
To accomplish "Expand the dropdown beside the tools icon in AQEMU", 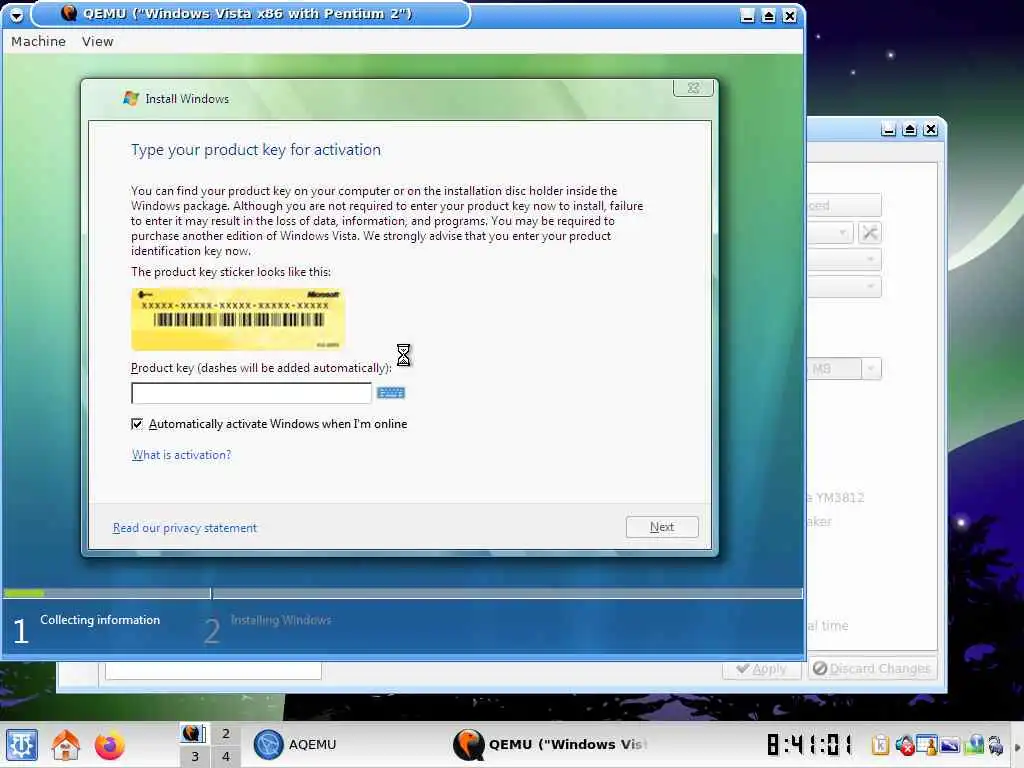I will point(842,232).
